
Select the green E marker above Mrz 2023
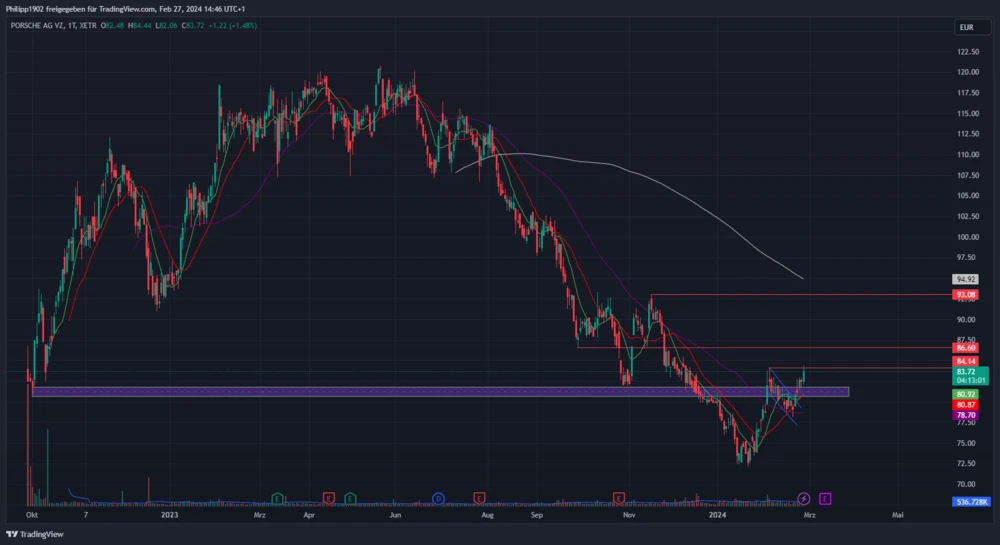point(277,498)
